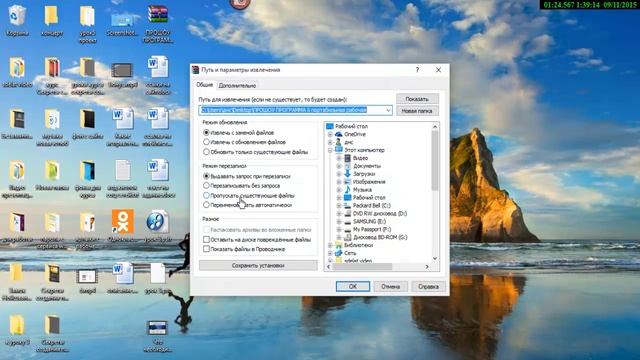
Task: Select the WinRAR archive ПРОШОУ ПРОГРАМ desktop icon
Action: (158, 24)
